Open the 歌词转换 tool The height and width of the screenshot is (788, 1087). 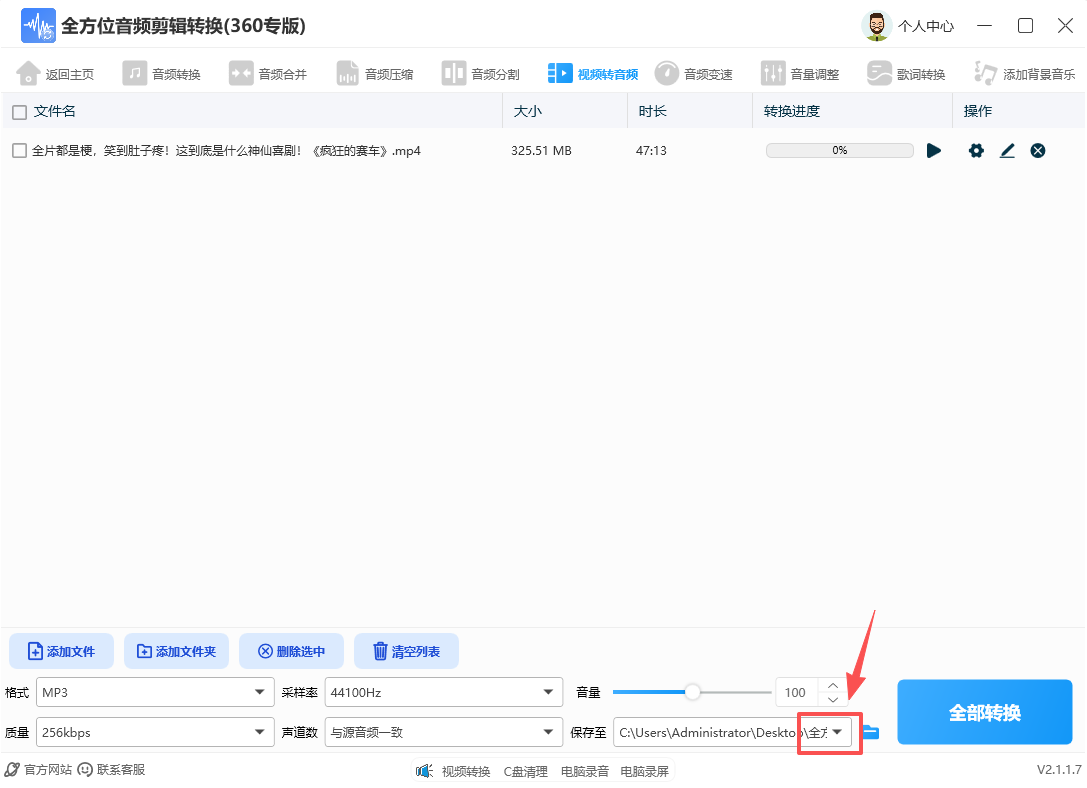click(x=905, y=72)
